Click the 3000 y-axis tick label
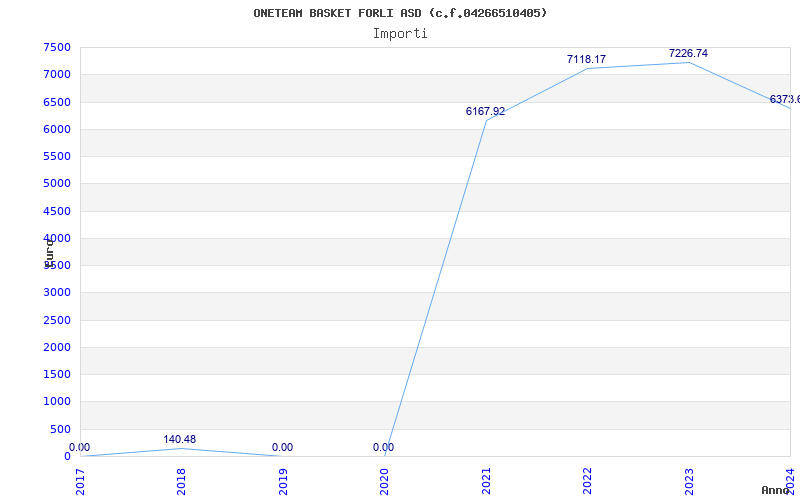This screenshot has width=800, height=500. click(57, 292)
